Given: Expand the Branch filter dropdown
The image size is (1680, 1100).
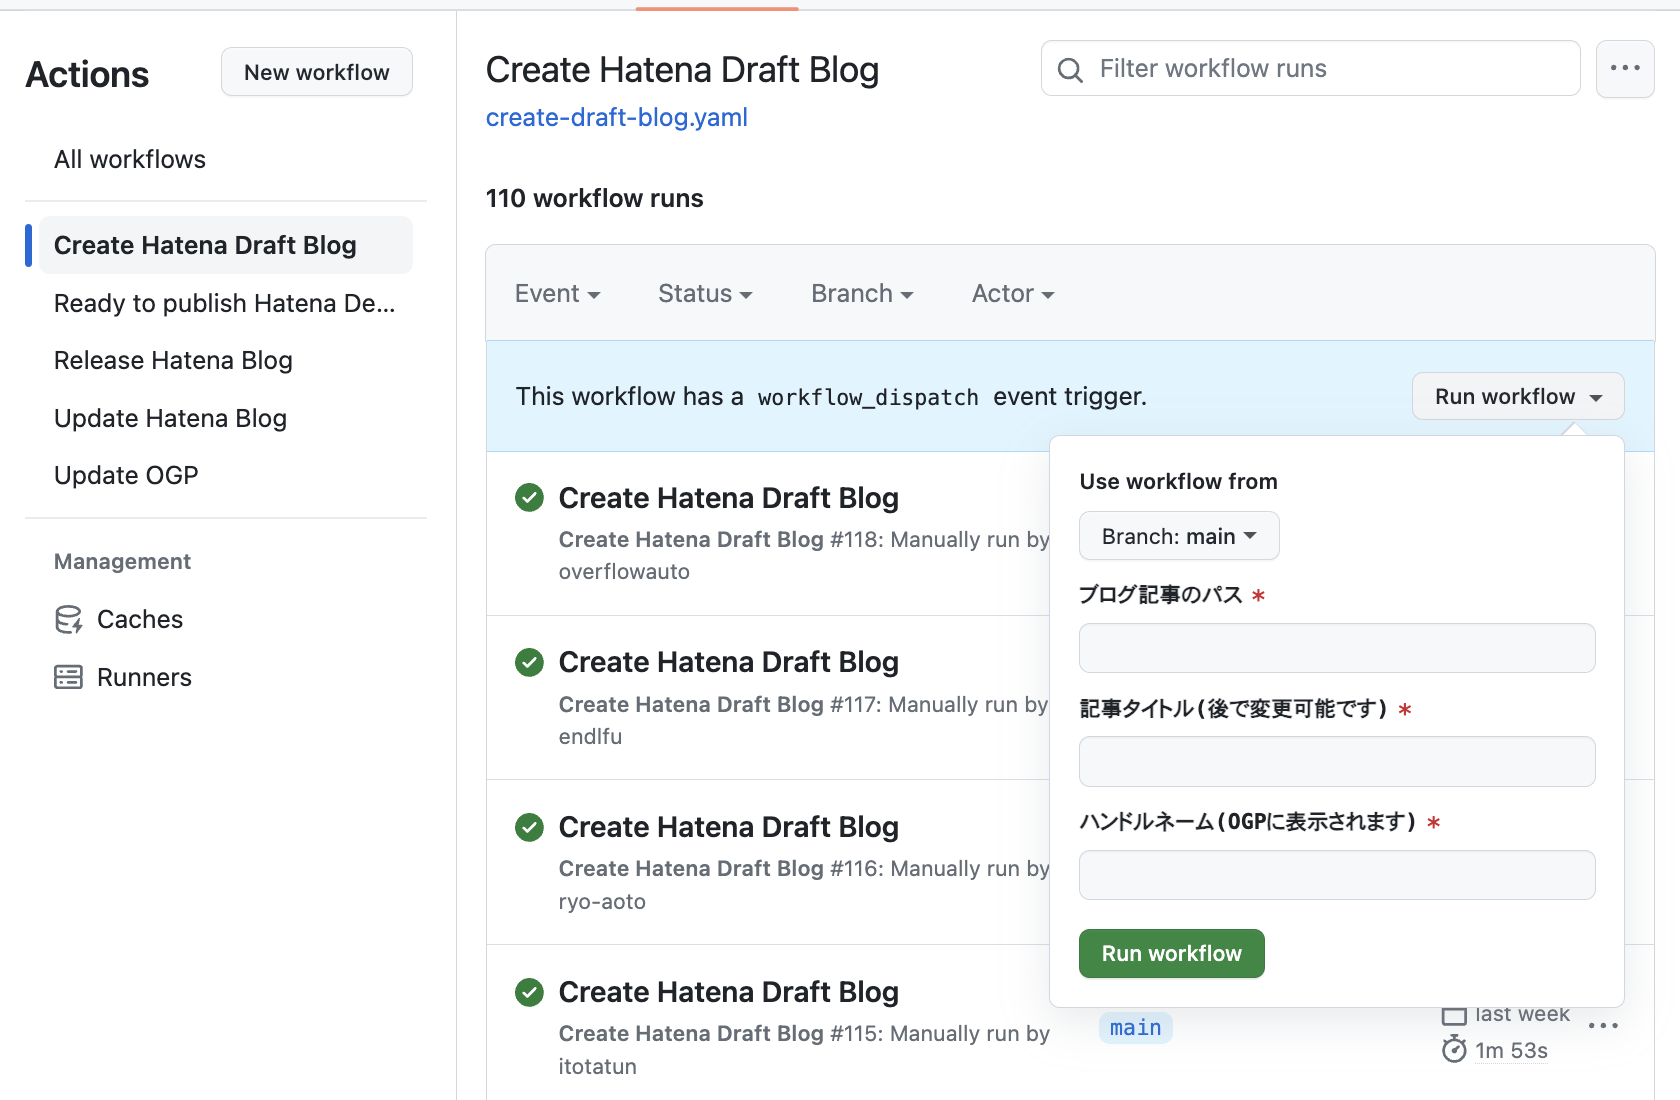Looking at the screenshot, I should (862, 294).
